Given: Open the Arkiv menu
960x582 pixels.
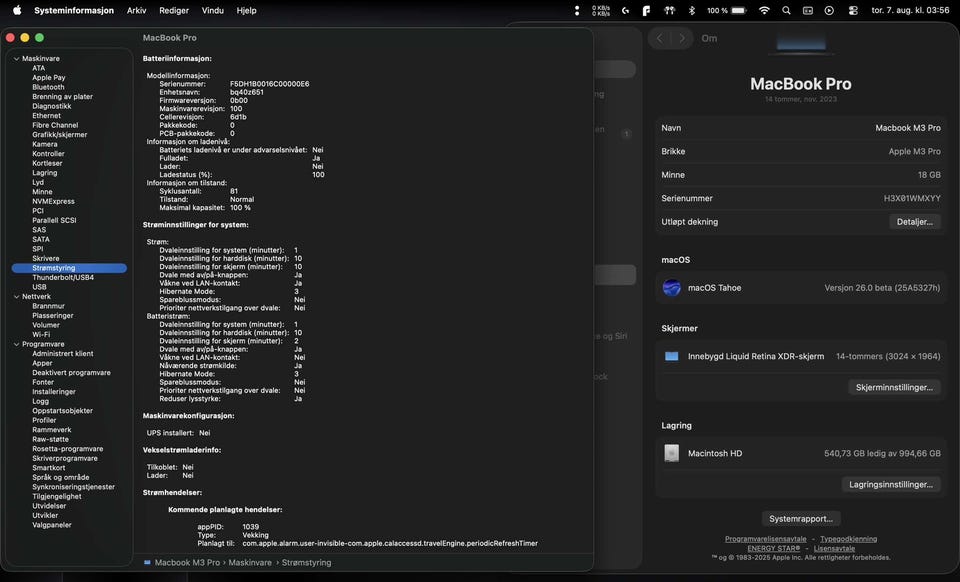Looking at the screenshot, I should coord(137,10).
